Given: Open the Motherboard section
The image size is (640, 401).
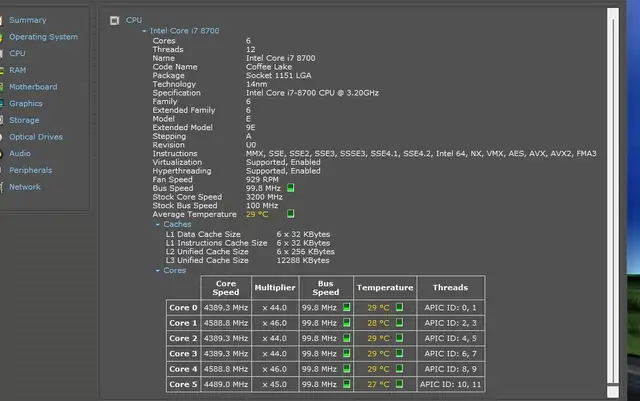Looking at the screenshot, I should click(33, 87).
